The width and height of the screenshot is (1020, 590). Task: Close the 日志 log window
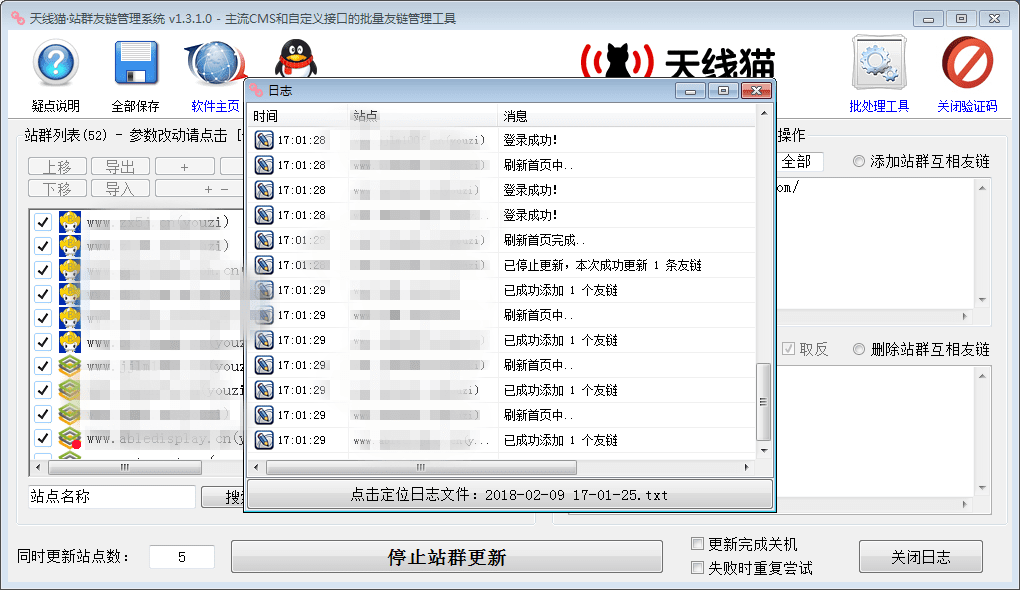point(756,90)
